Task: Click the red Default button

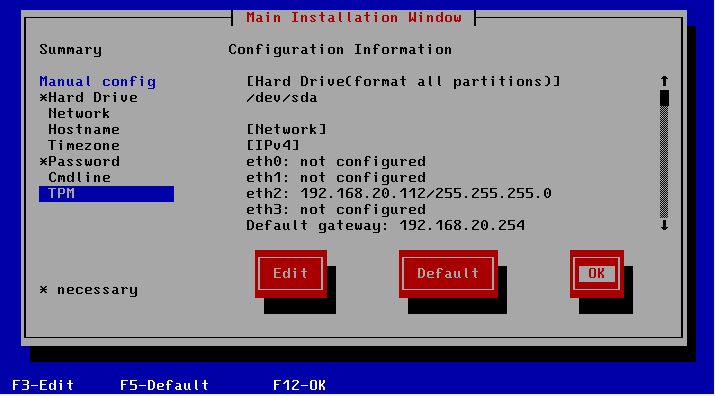Action: (448, 273)
